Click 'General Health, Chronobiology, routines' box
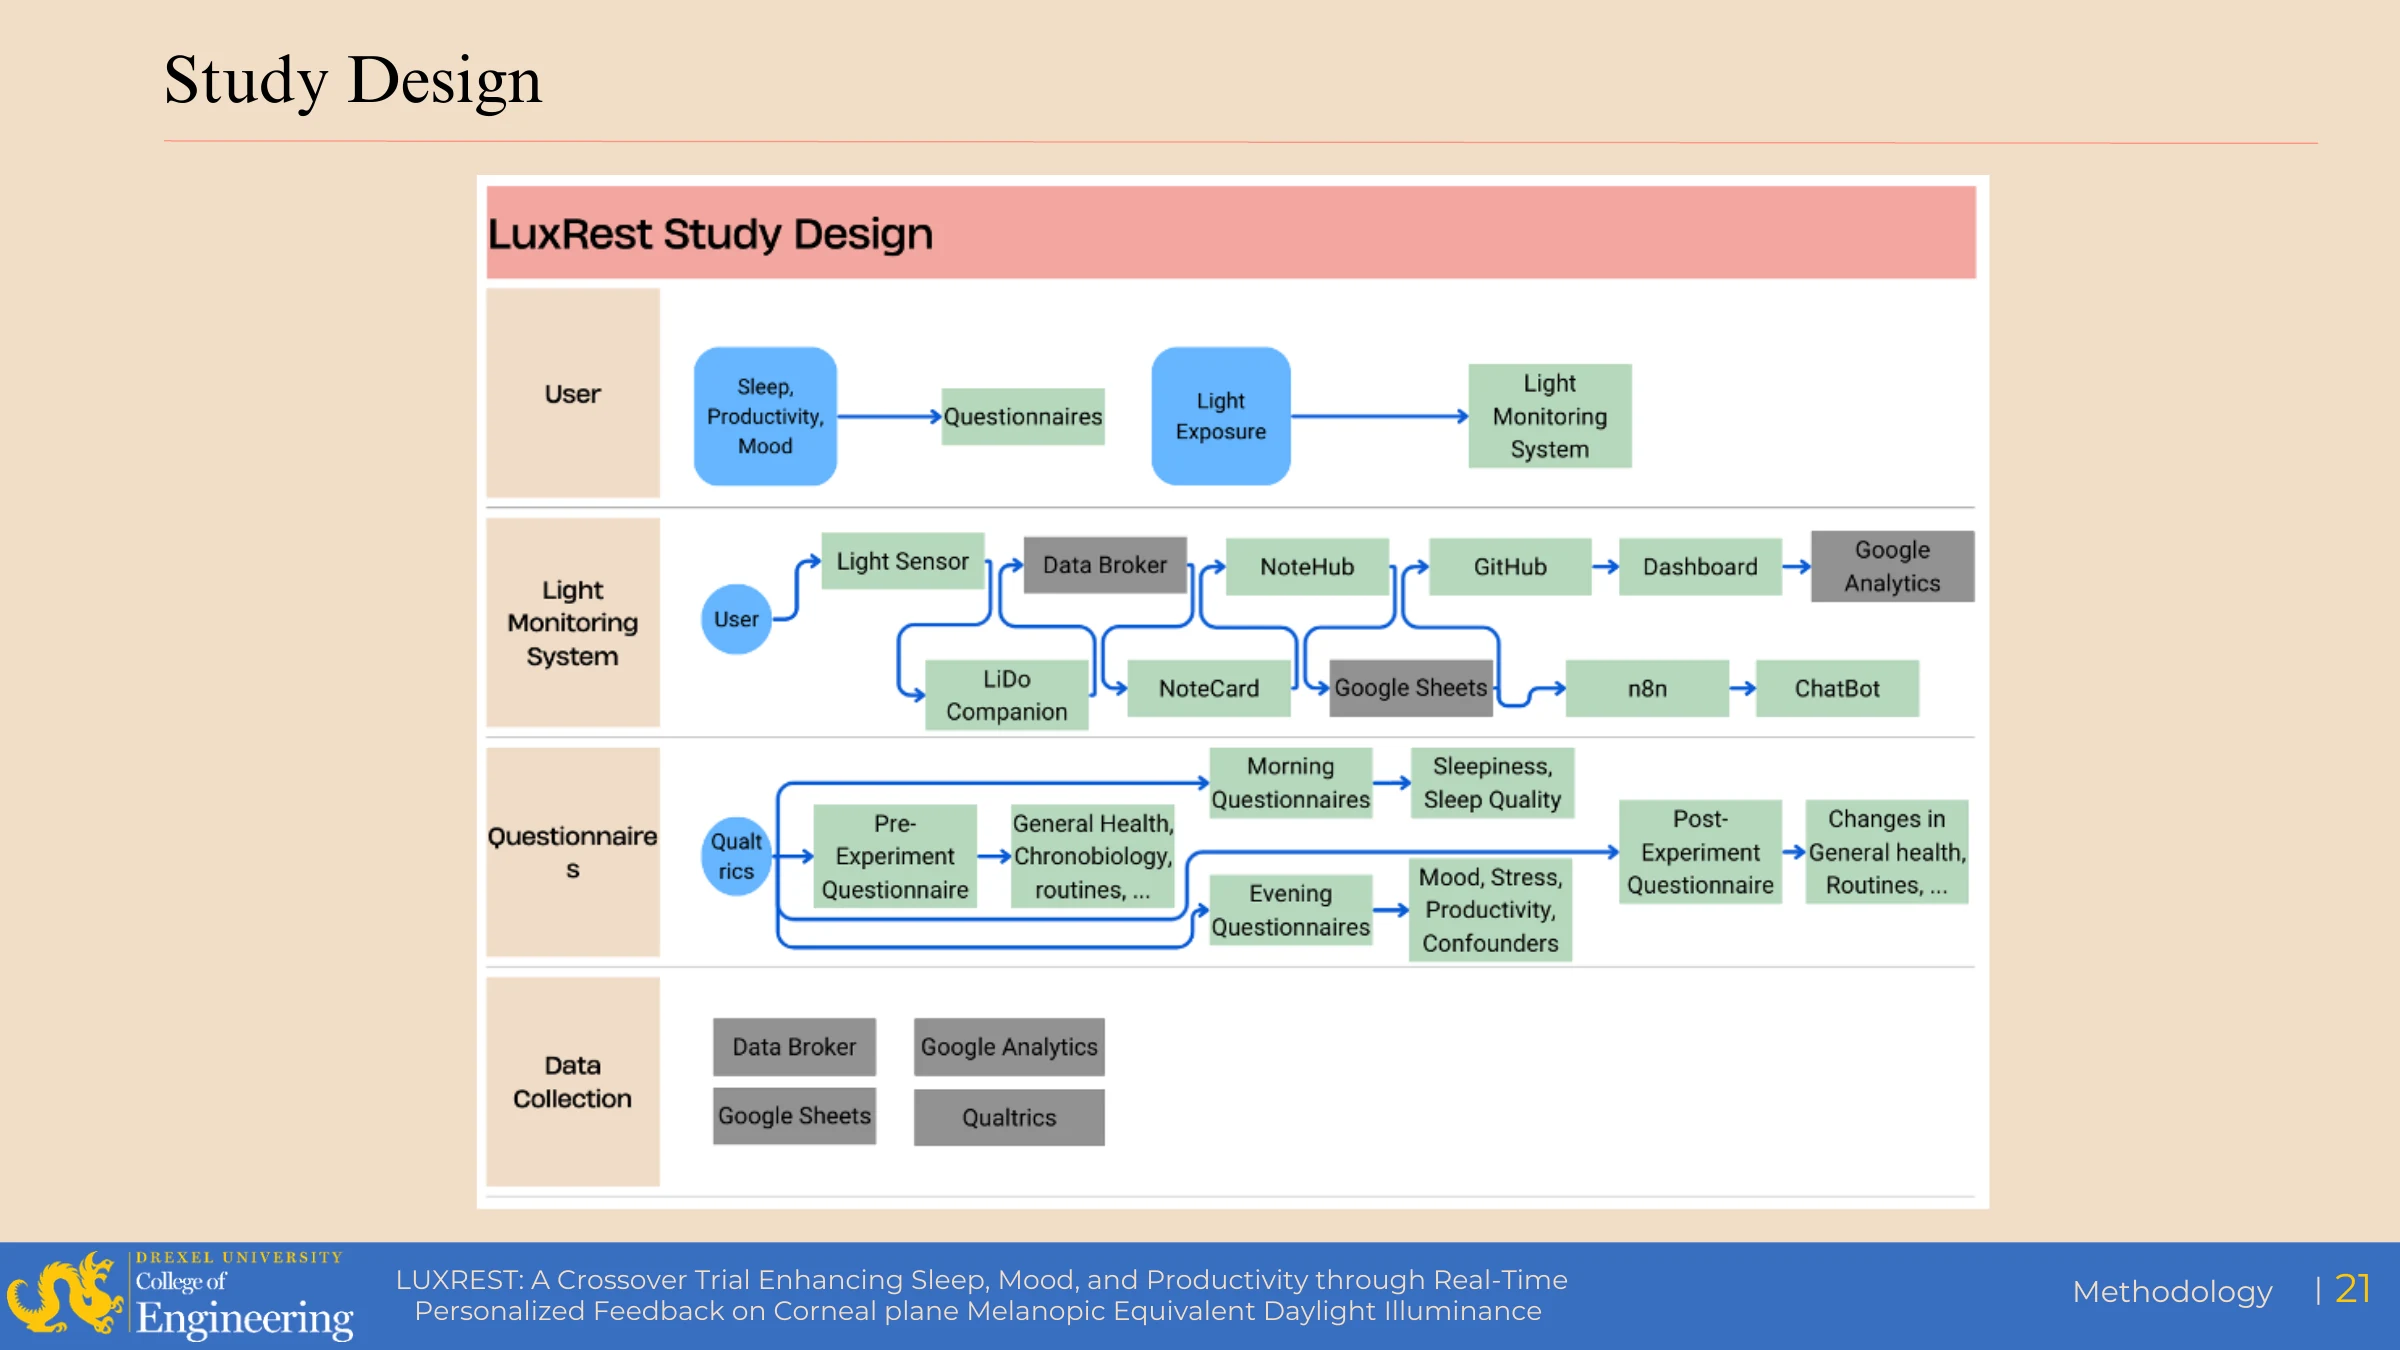 pos(1092,856)
